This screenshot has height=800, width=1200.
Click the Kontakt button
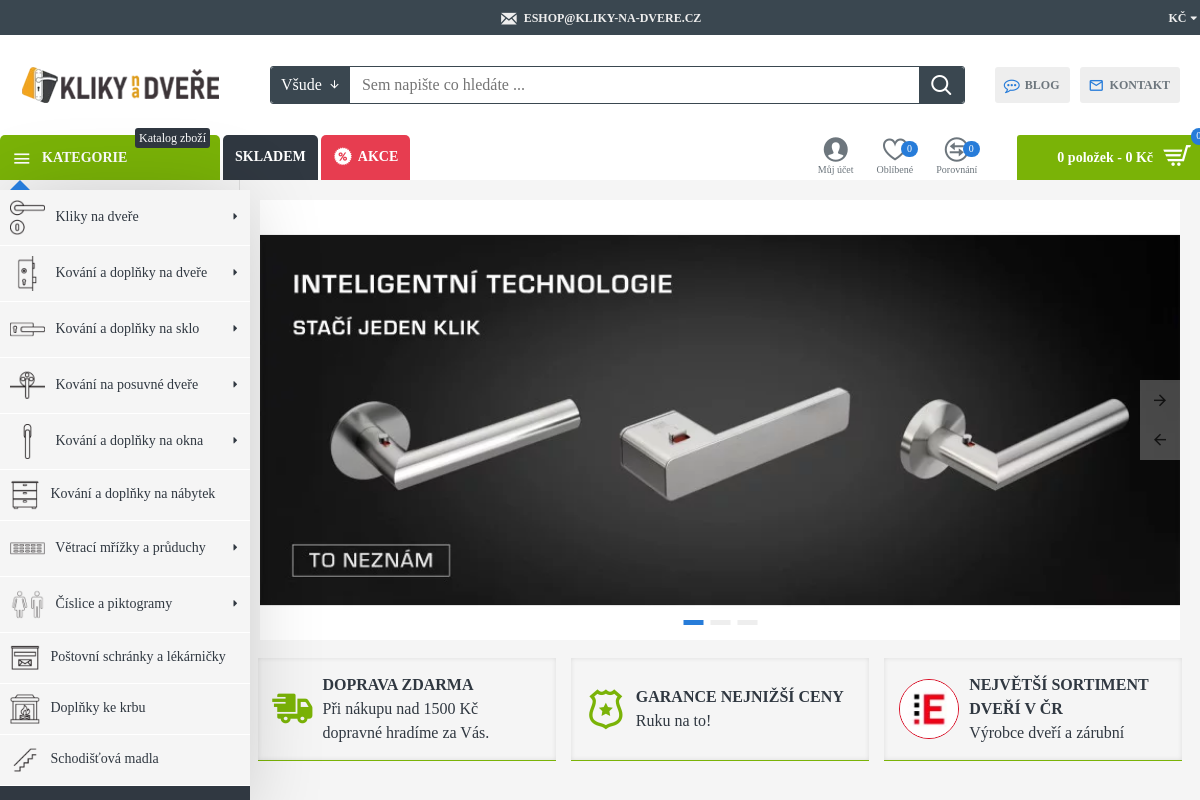pos(1129,85)
